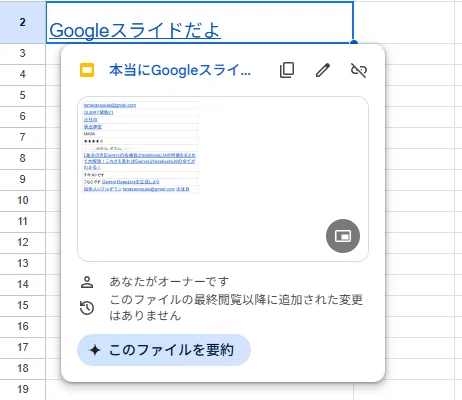
Task: Select row header 15
Action: coord(23,305)
